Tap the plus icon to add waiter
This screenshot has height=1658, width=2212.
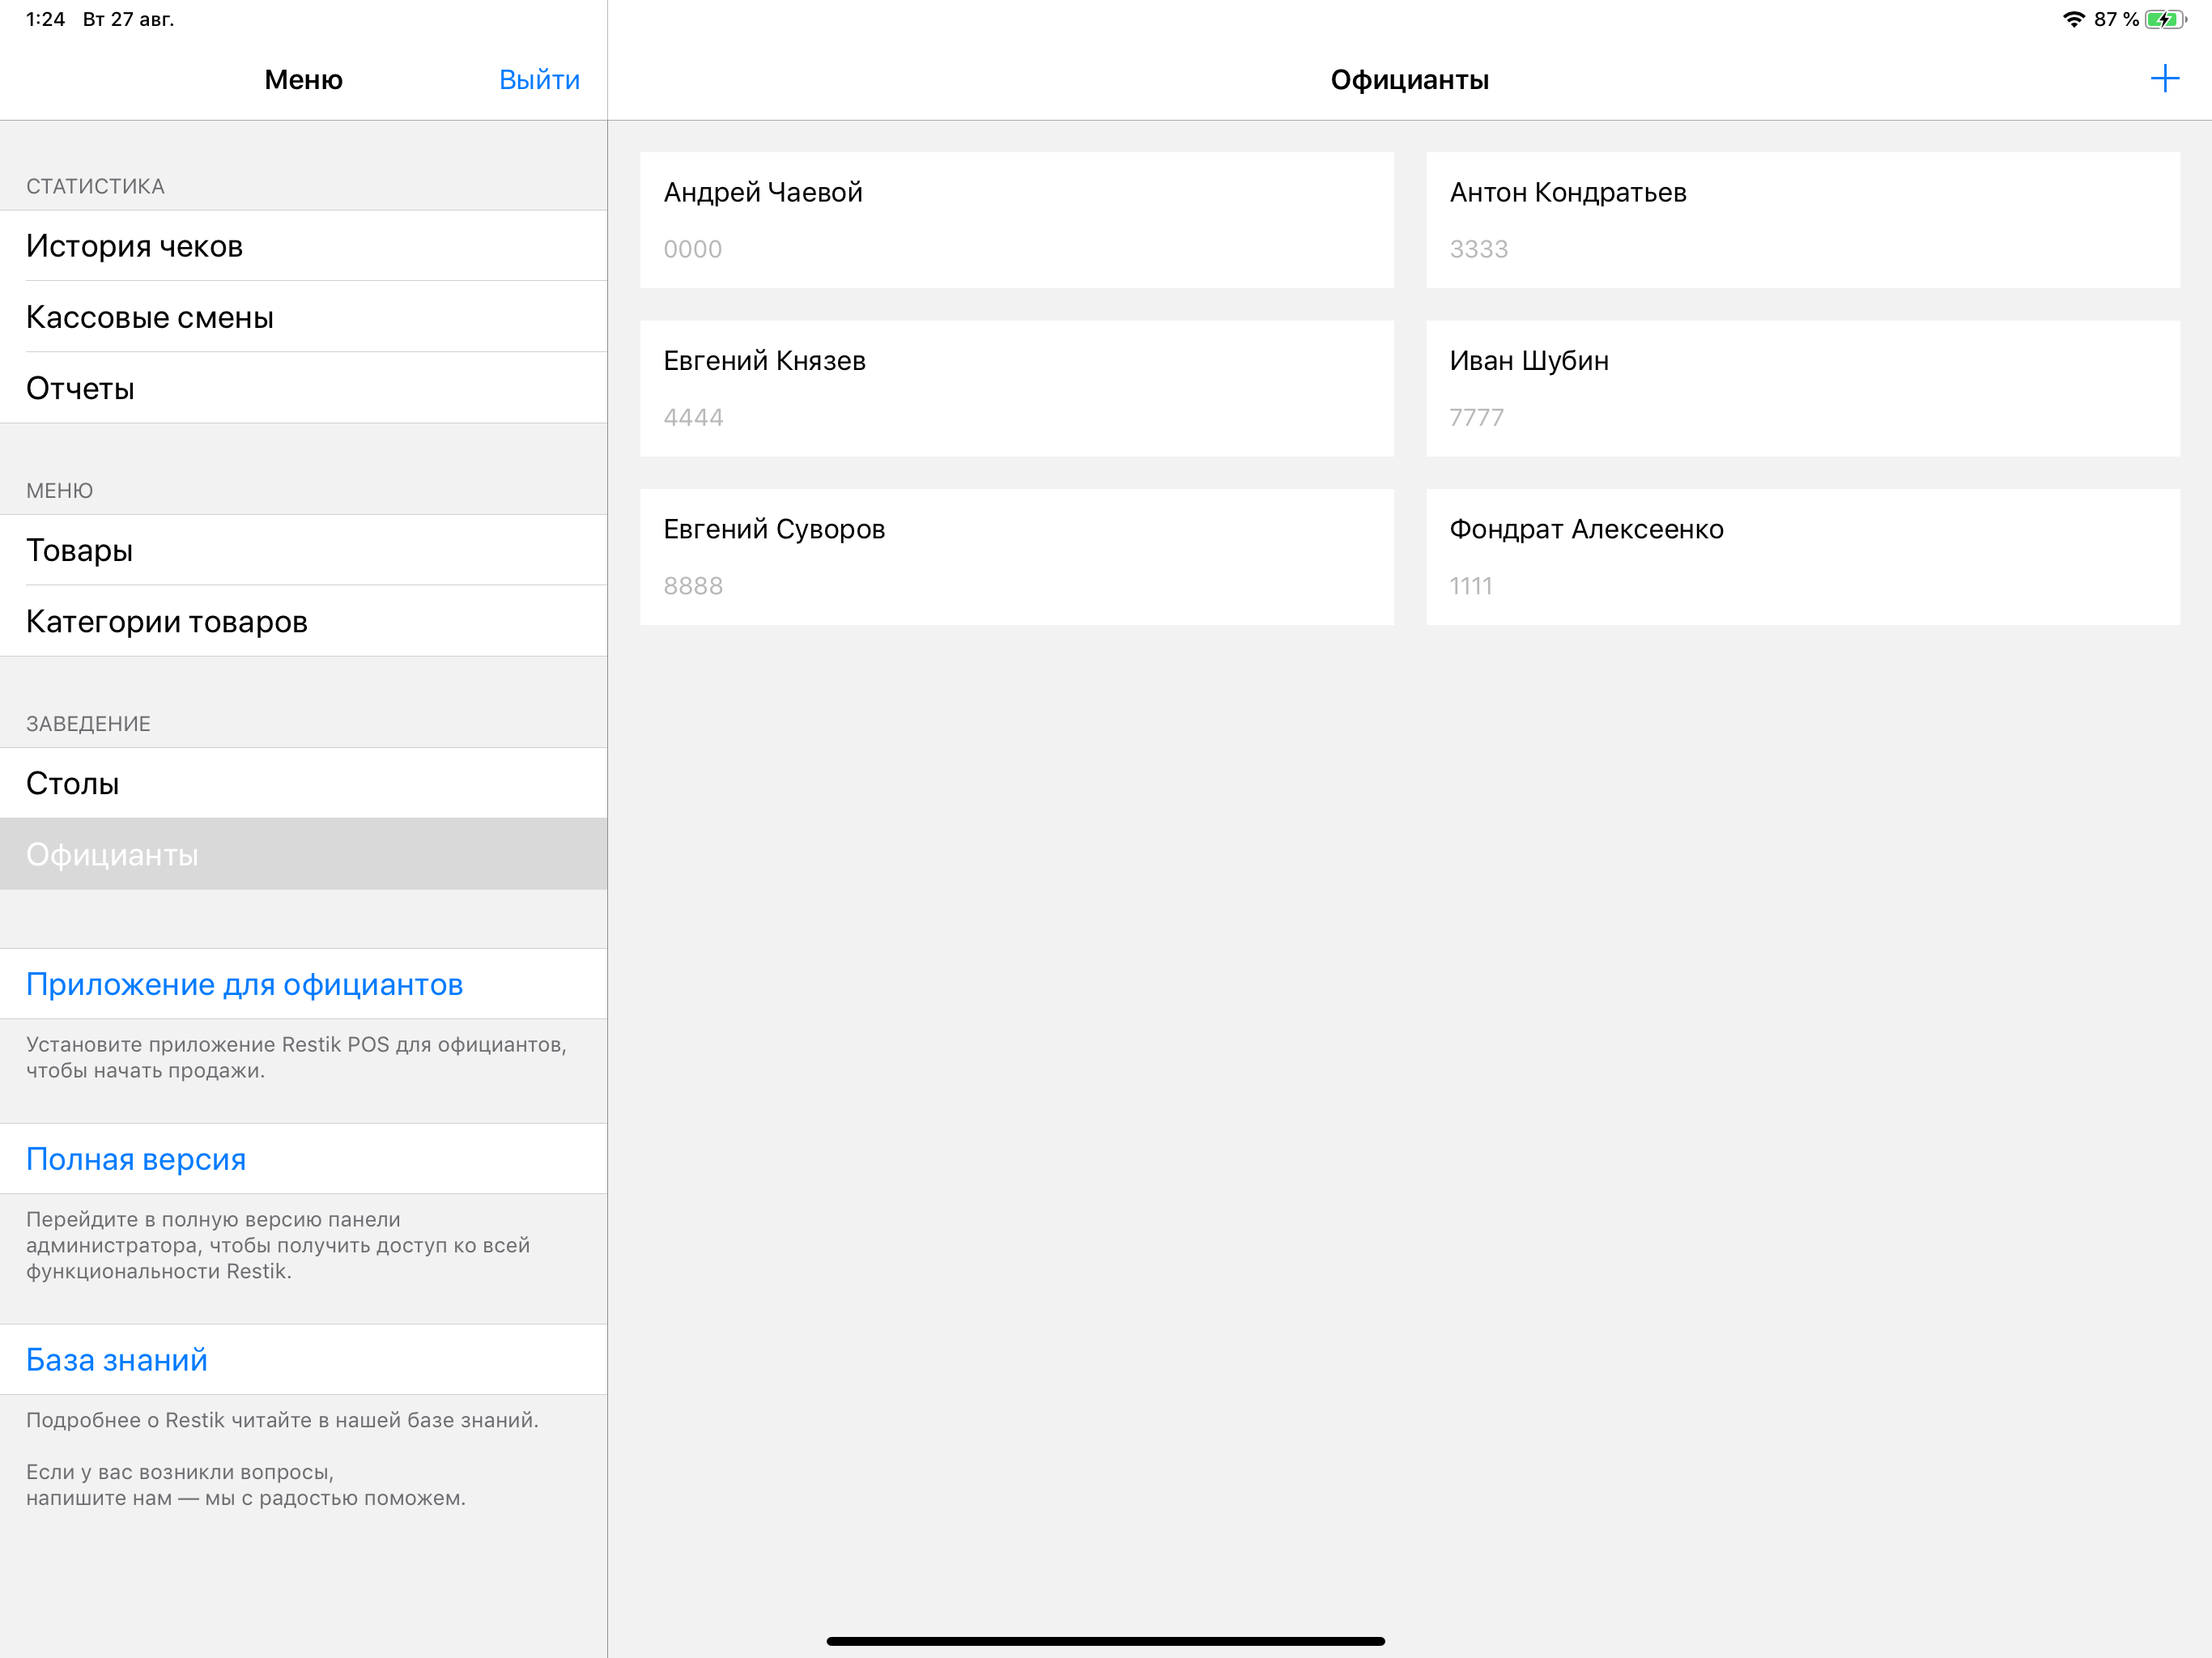[x=2164, y=79]
